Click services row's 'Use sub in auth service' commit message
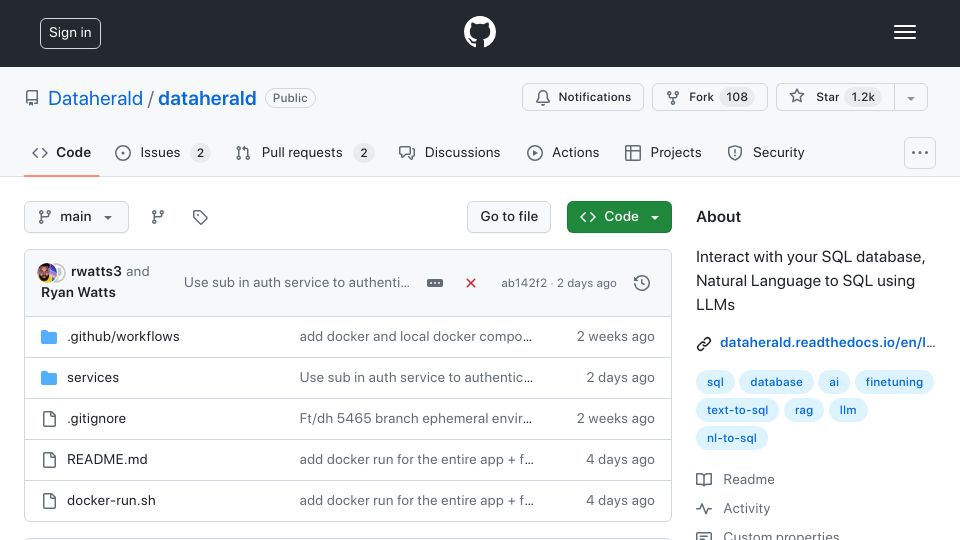 (416, 378)
